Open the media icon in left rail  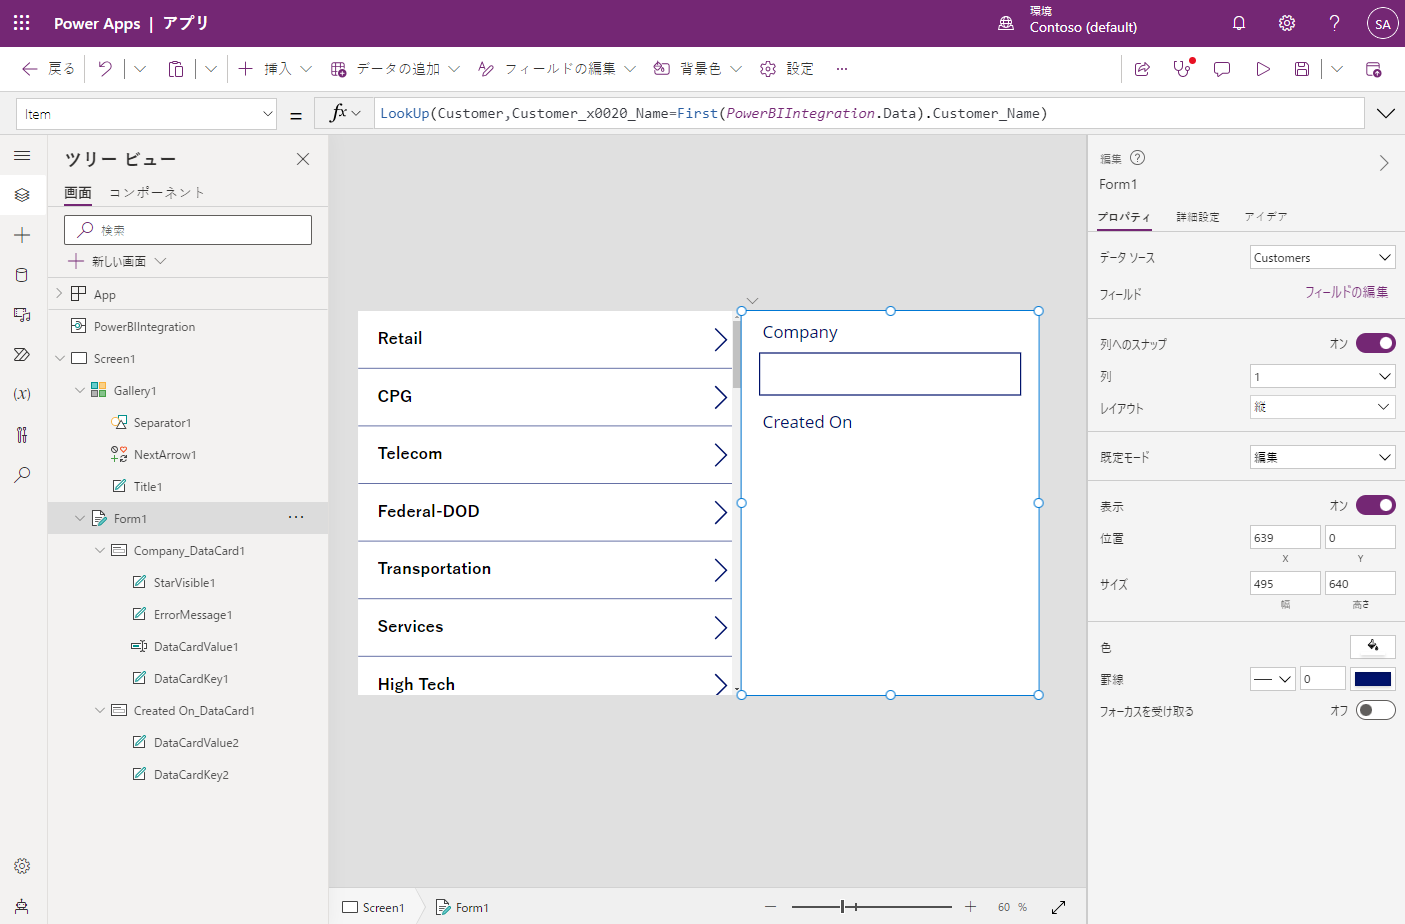pyautogui.click(x=22, y=315)
